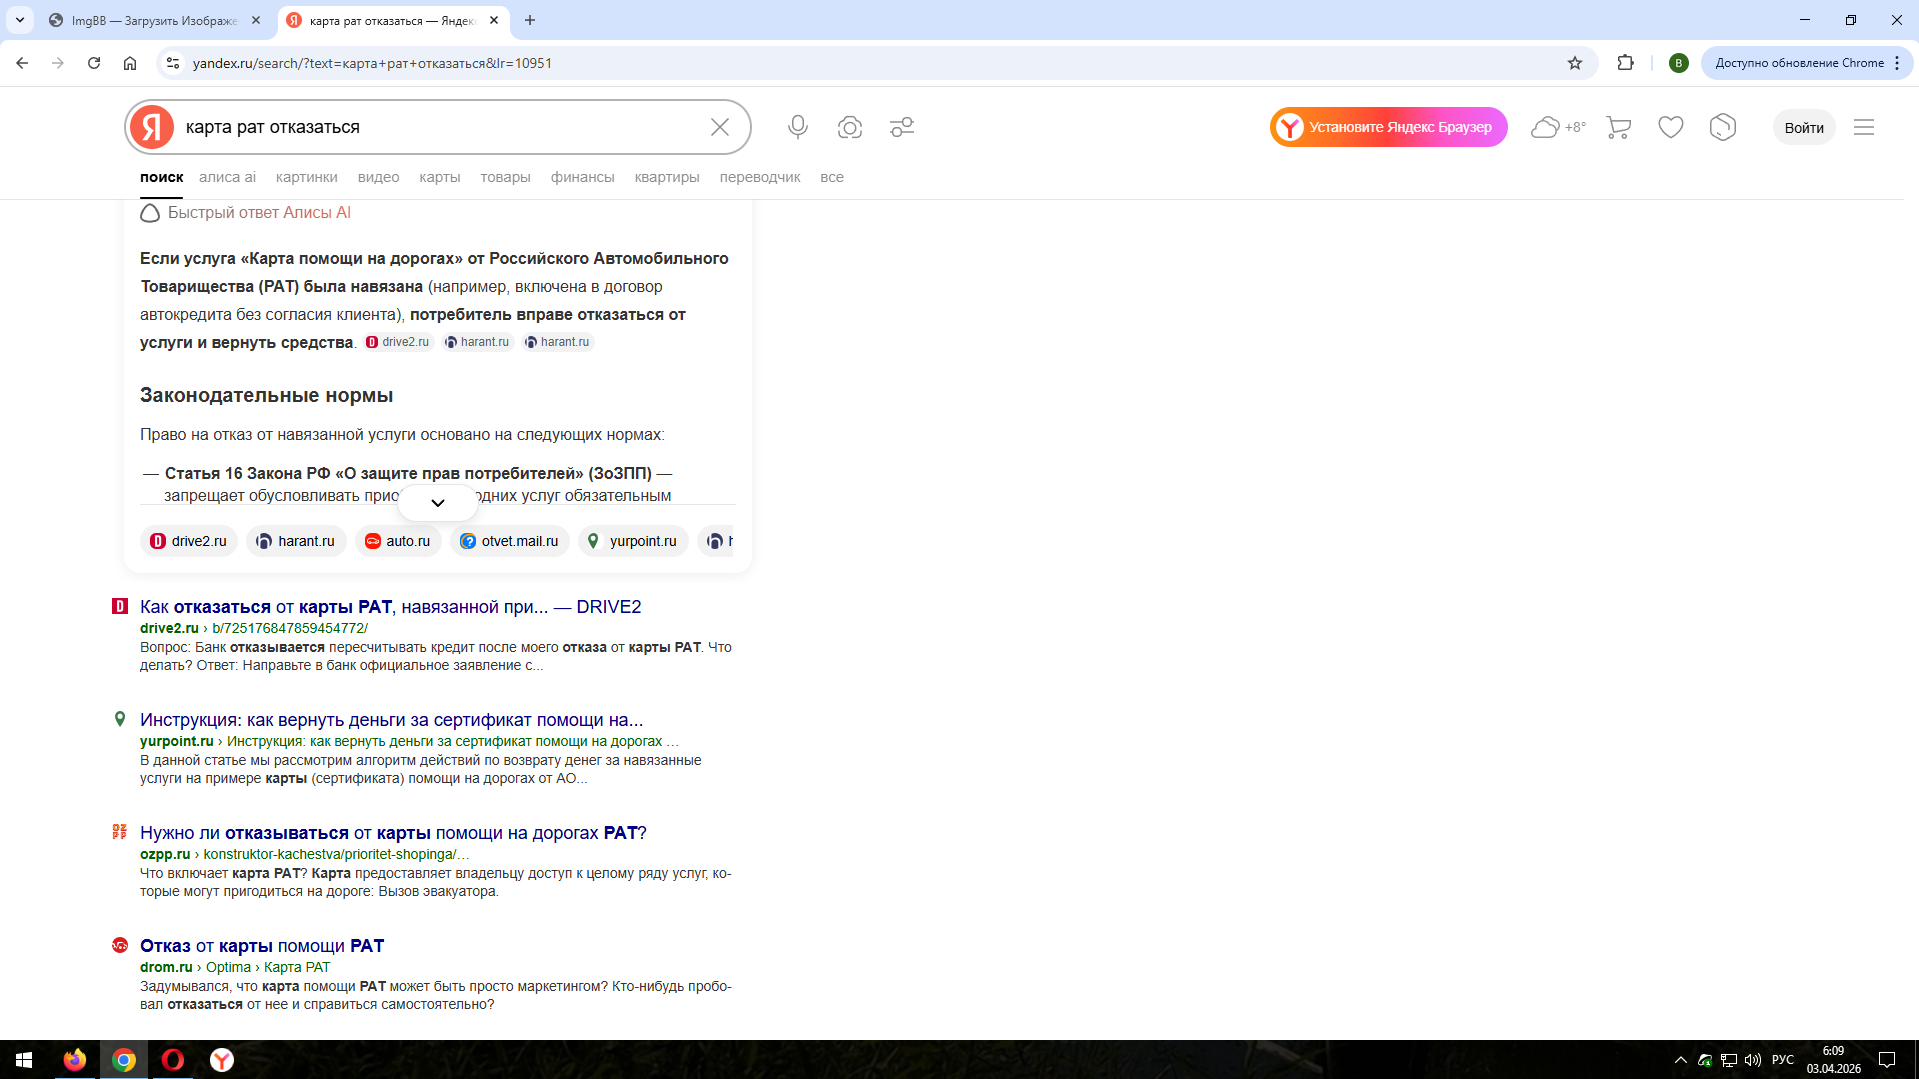Viewport: 1919px width, 1079px height.
Task: Open the weather widget showing +8°
Action: tap(1558, 127)
